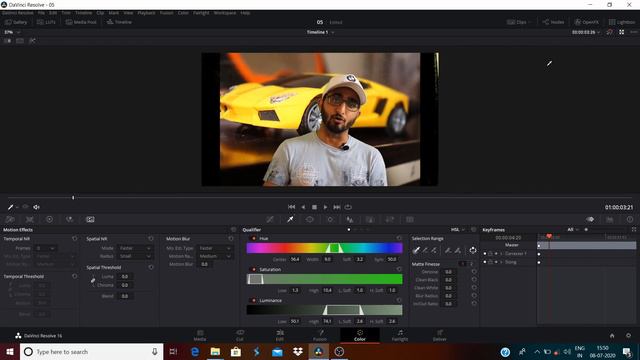Open the Clips panel
The height and width of the screenshot is (360, 640).
coord(518,22)
